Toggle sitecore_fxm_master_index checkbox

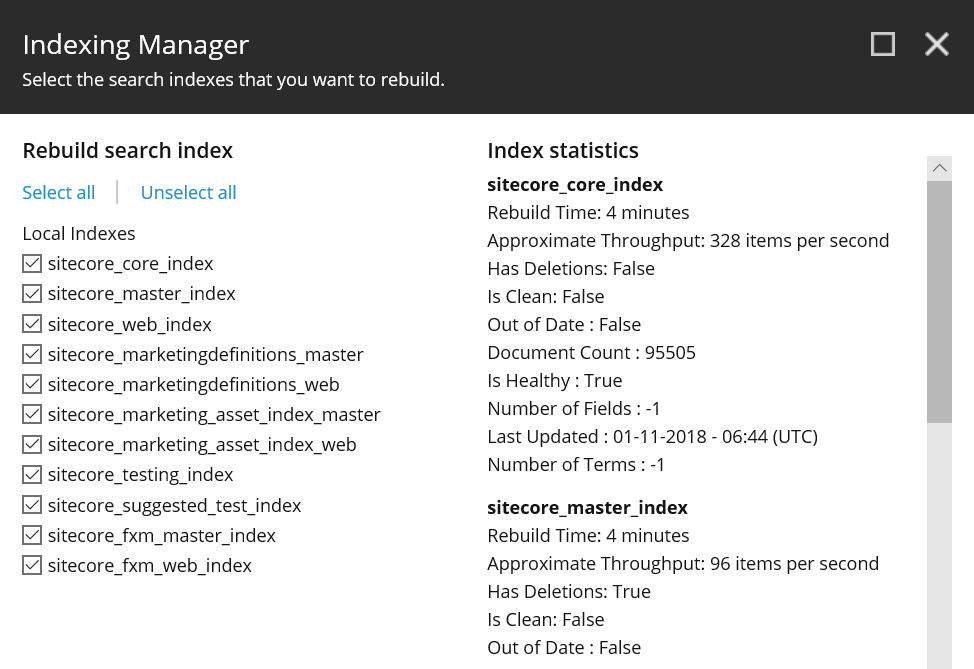pyautogui.click(x=32, y=535)
